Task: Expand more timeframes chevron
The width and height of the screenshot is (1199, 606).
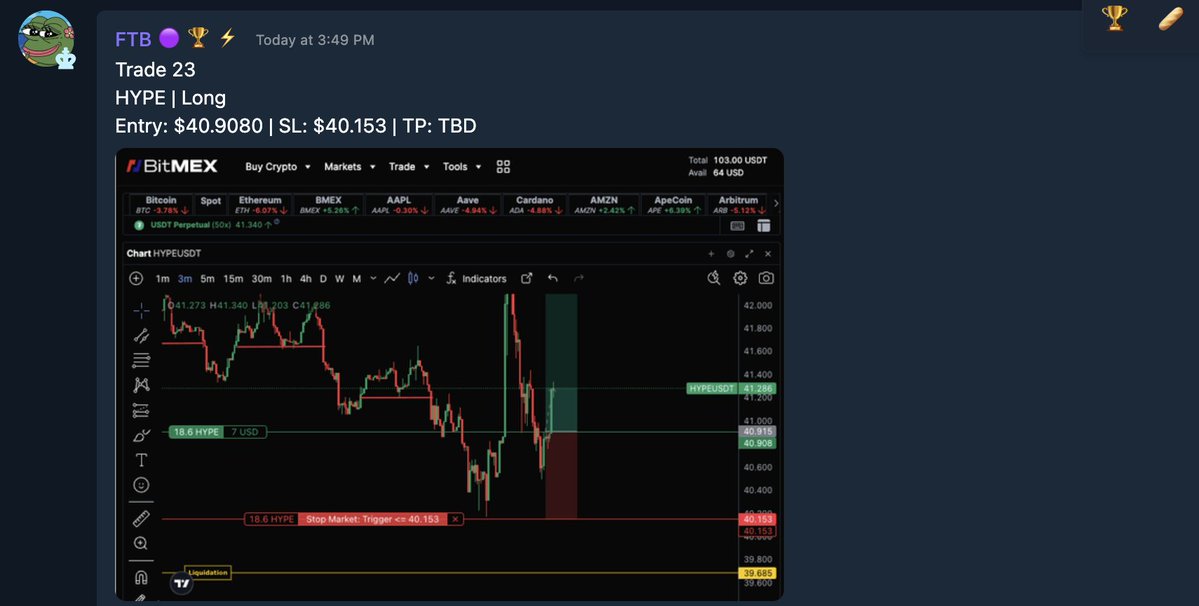Action: click(x=373, y=279)
